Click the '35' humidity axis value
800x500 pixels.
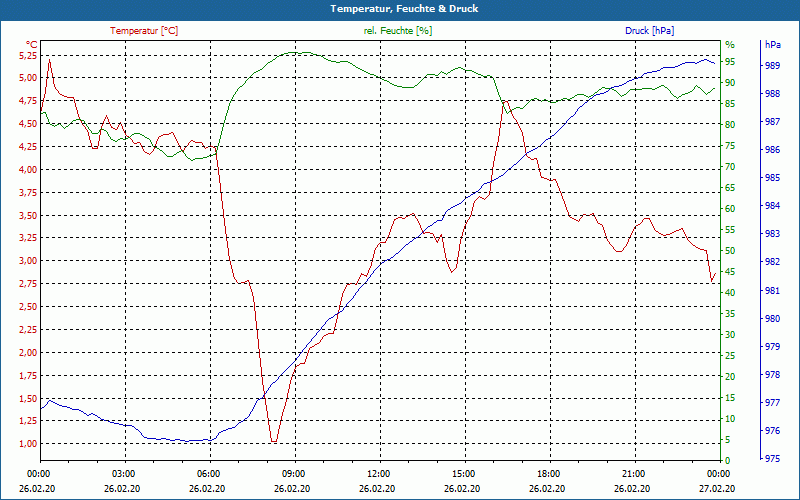[730, 314]
